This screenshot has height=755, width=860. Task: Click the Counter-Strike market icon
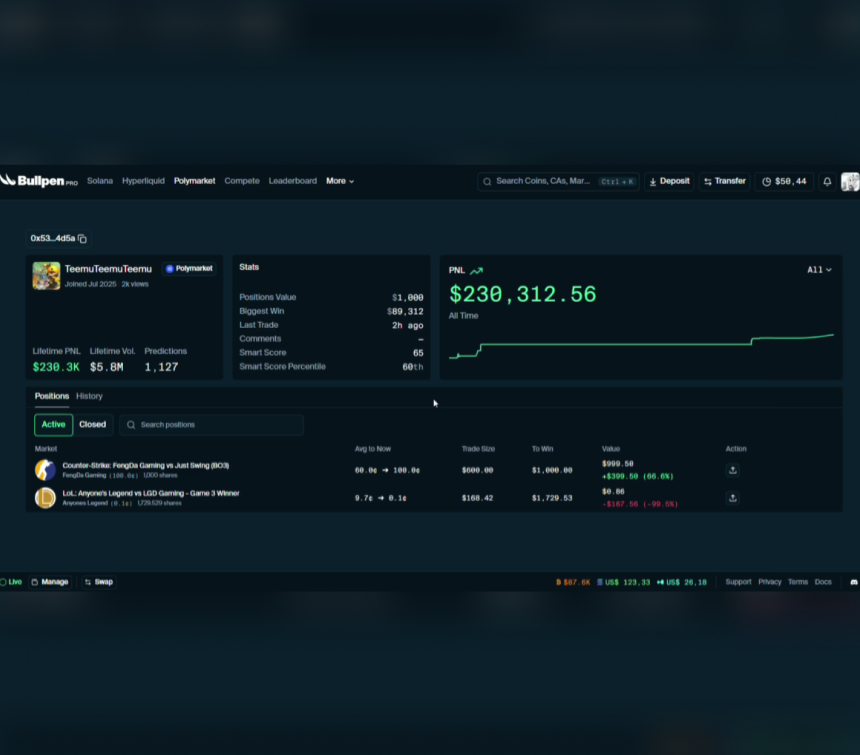46,470
